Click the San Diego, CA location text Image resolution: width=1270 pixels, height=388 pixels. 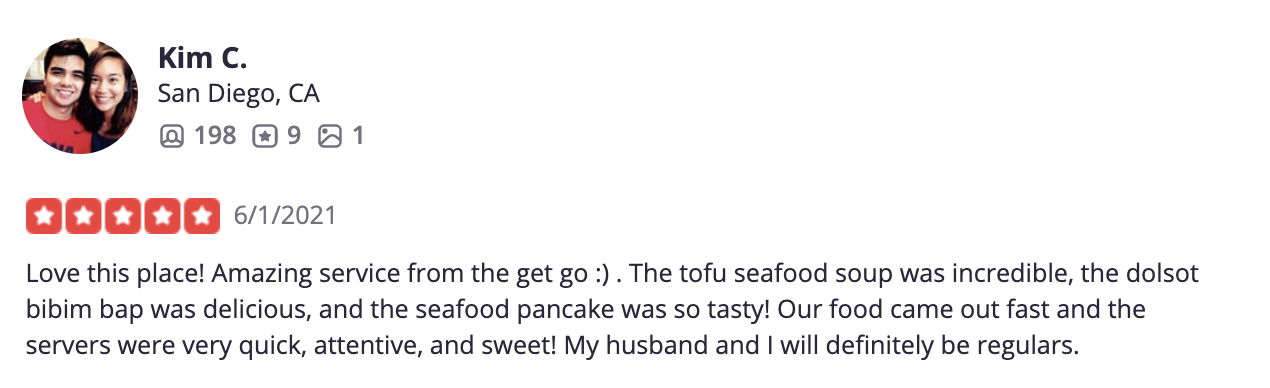(x=239, y=94)
